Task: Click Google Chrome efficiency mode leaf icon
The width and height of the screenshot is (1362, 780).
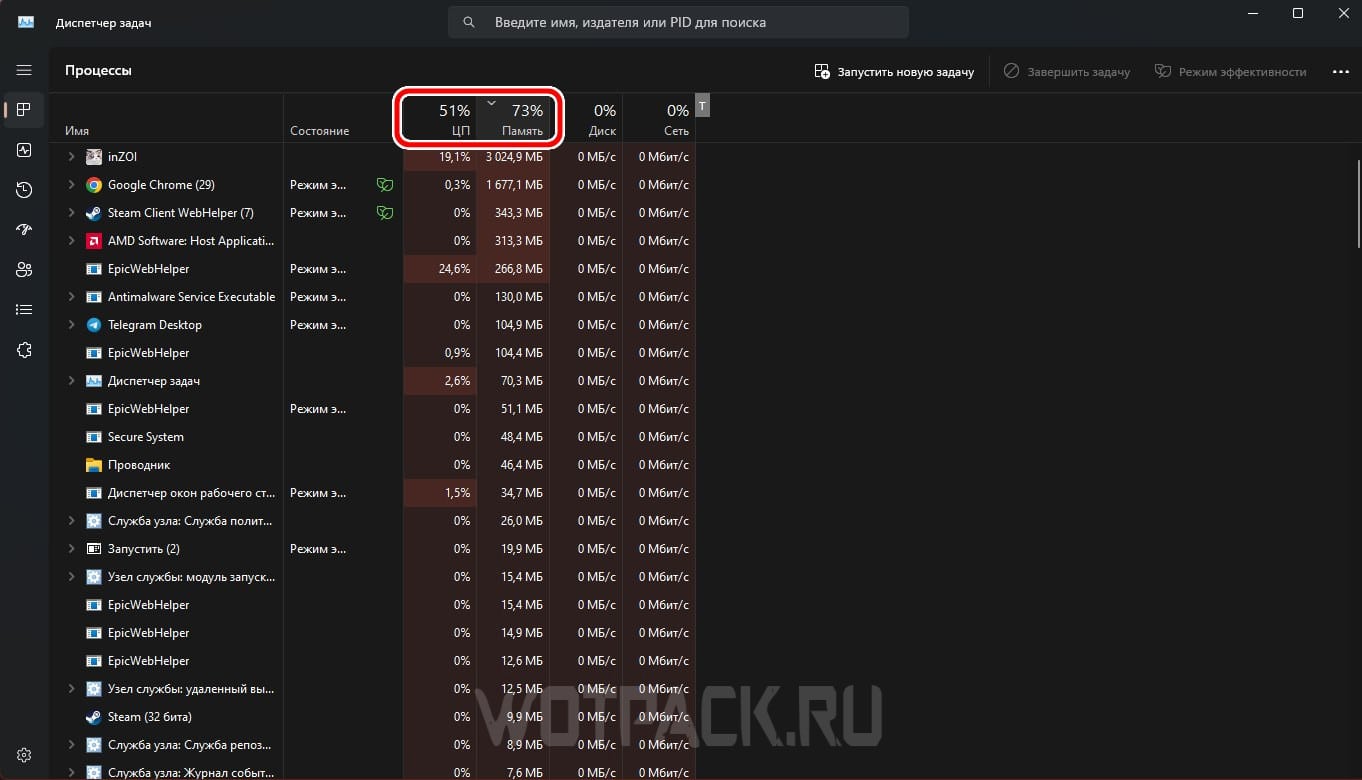Action: coord(384,185)
